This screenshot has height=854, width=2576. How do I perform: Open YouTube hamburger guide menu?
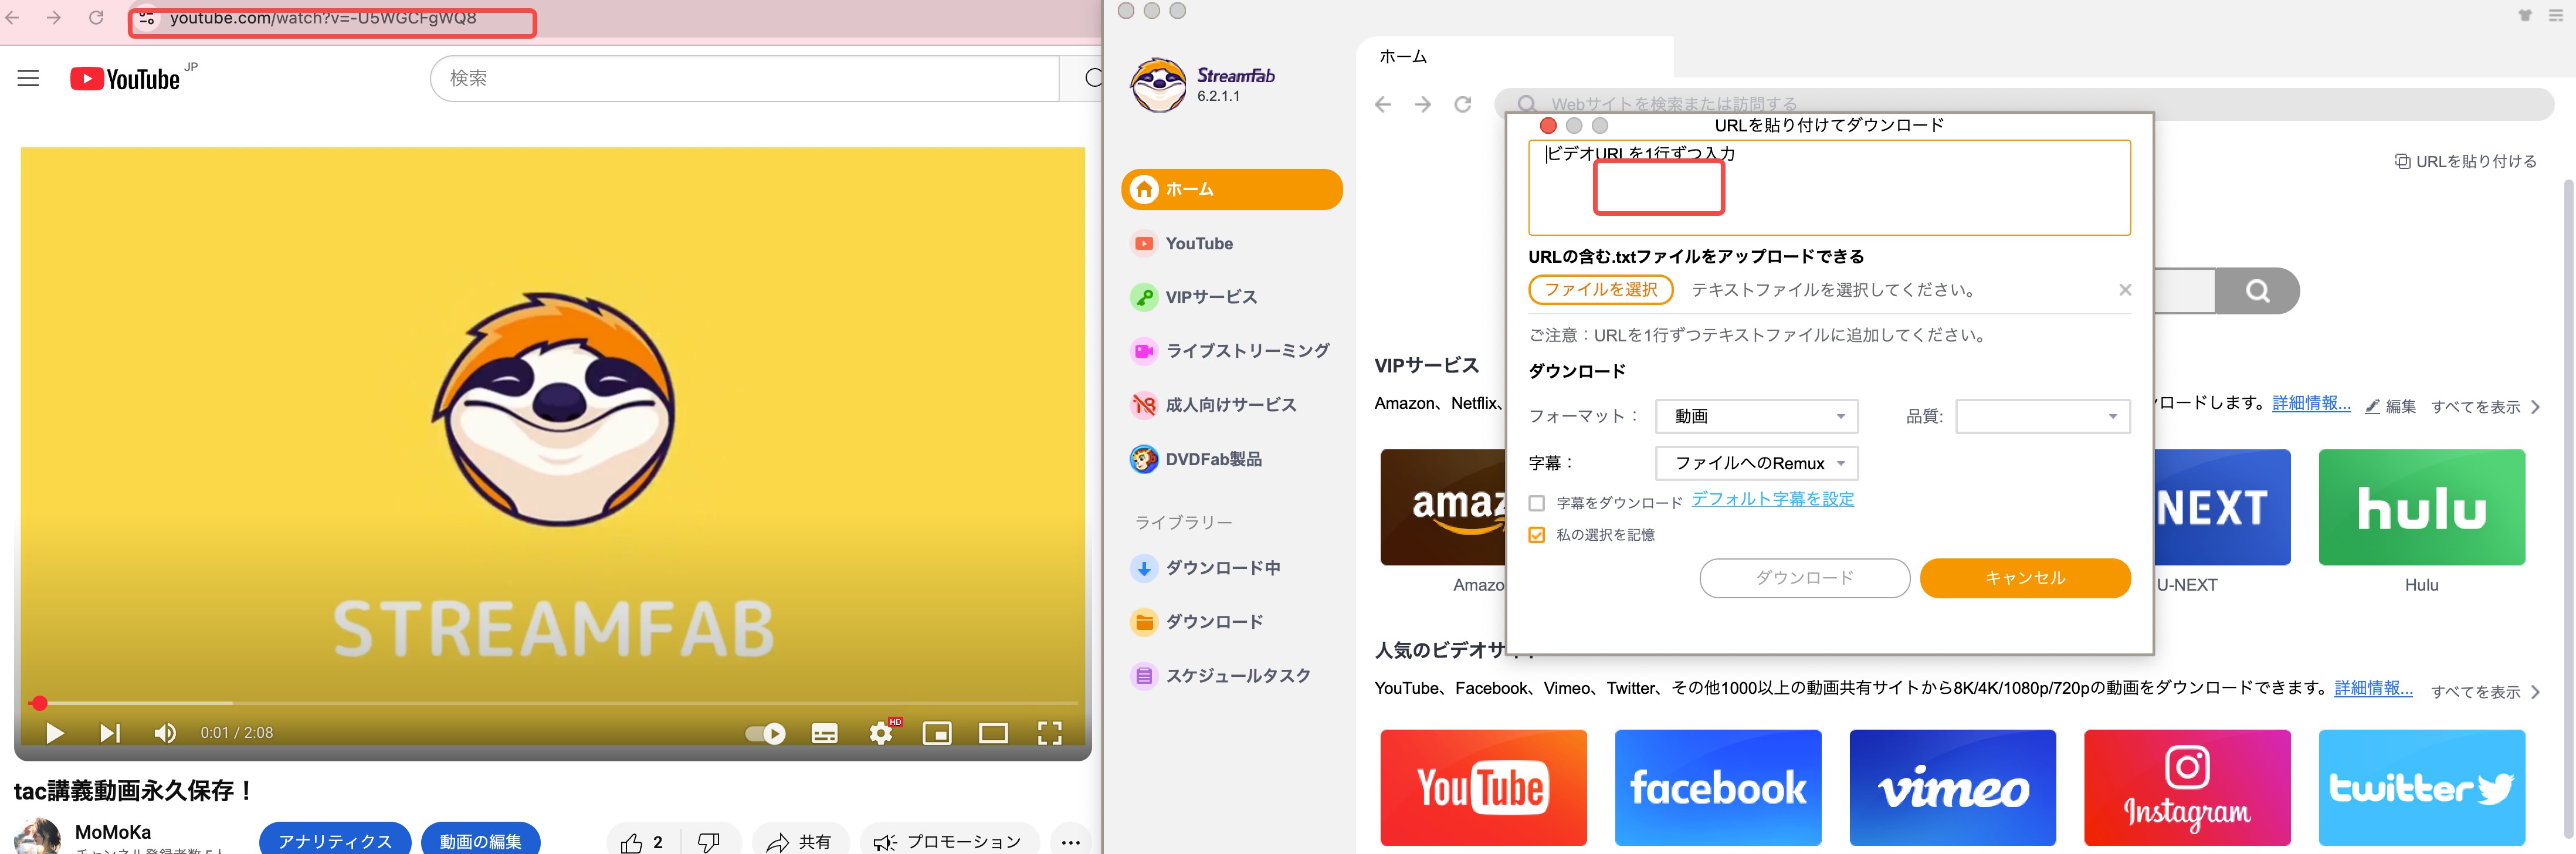pyautogui.click(x=28, y=78)
